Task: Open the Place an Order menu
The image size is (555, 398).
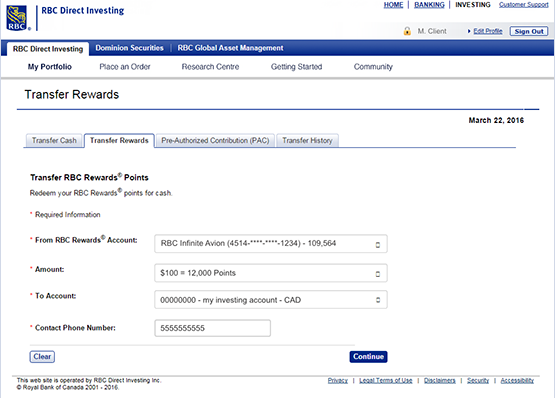Action: (x=125, y=67)
